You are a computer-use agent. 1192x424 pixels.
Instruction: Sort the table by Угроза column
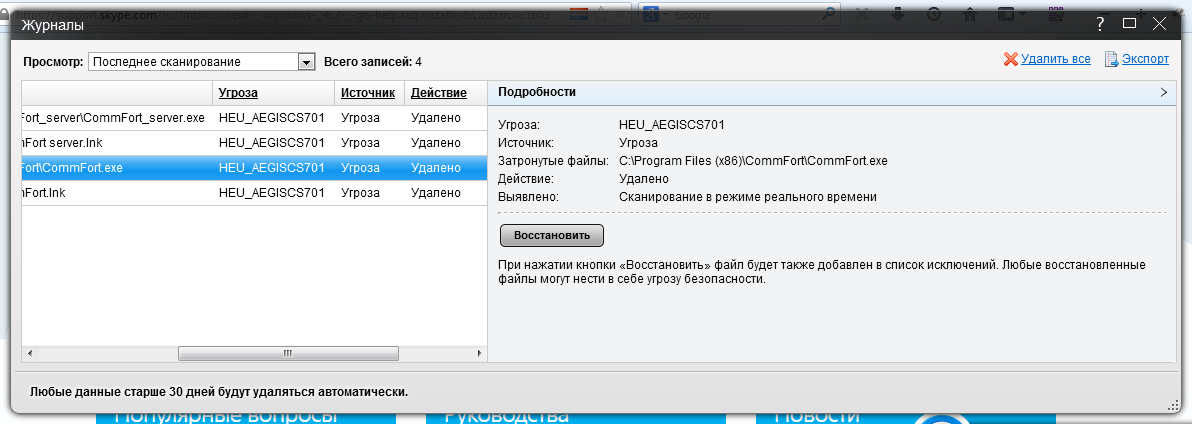pyautogui.click(x=238, y=93)
